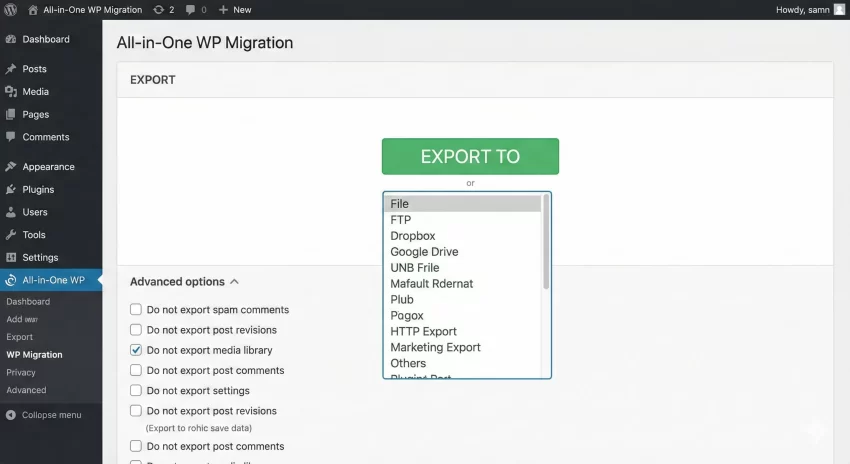Click the Collapse menu arrow icon
The width and height of the screenshot is (850, 464).
tap(10, 415)
